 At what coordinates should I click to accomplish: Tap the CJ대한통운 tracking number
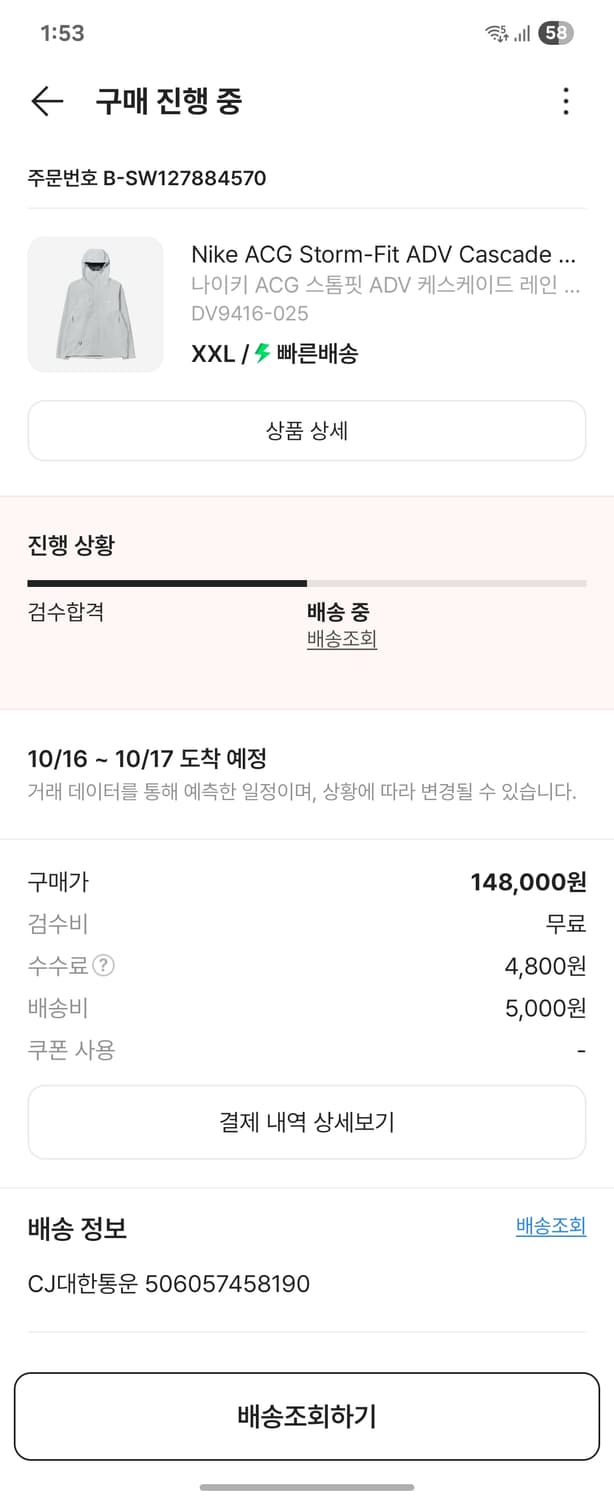coord(227,1283)
